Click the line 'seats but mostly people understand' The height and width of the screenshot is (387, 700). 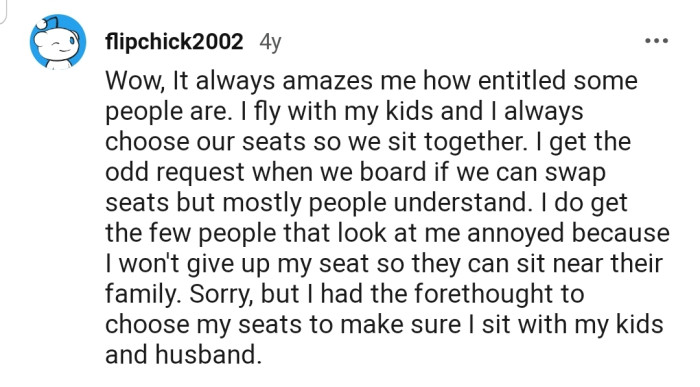(x=367, y=203)
